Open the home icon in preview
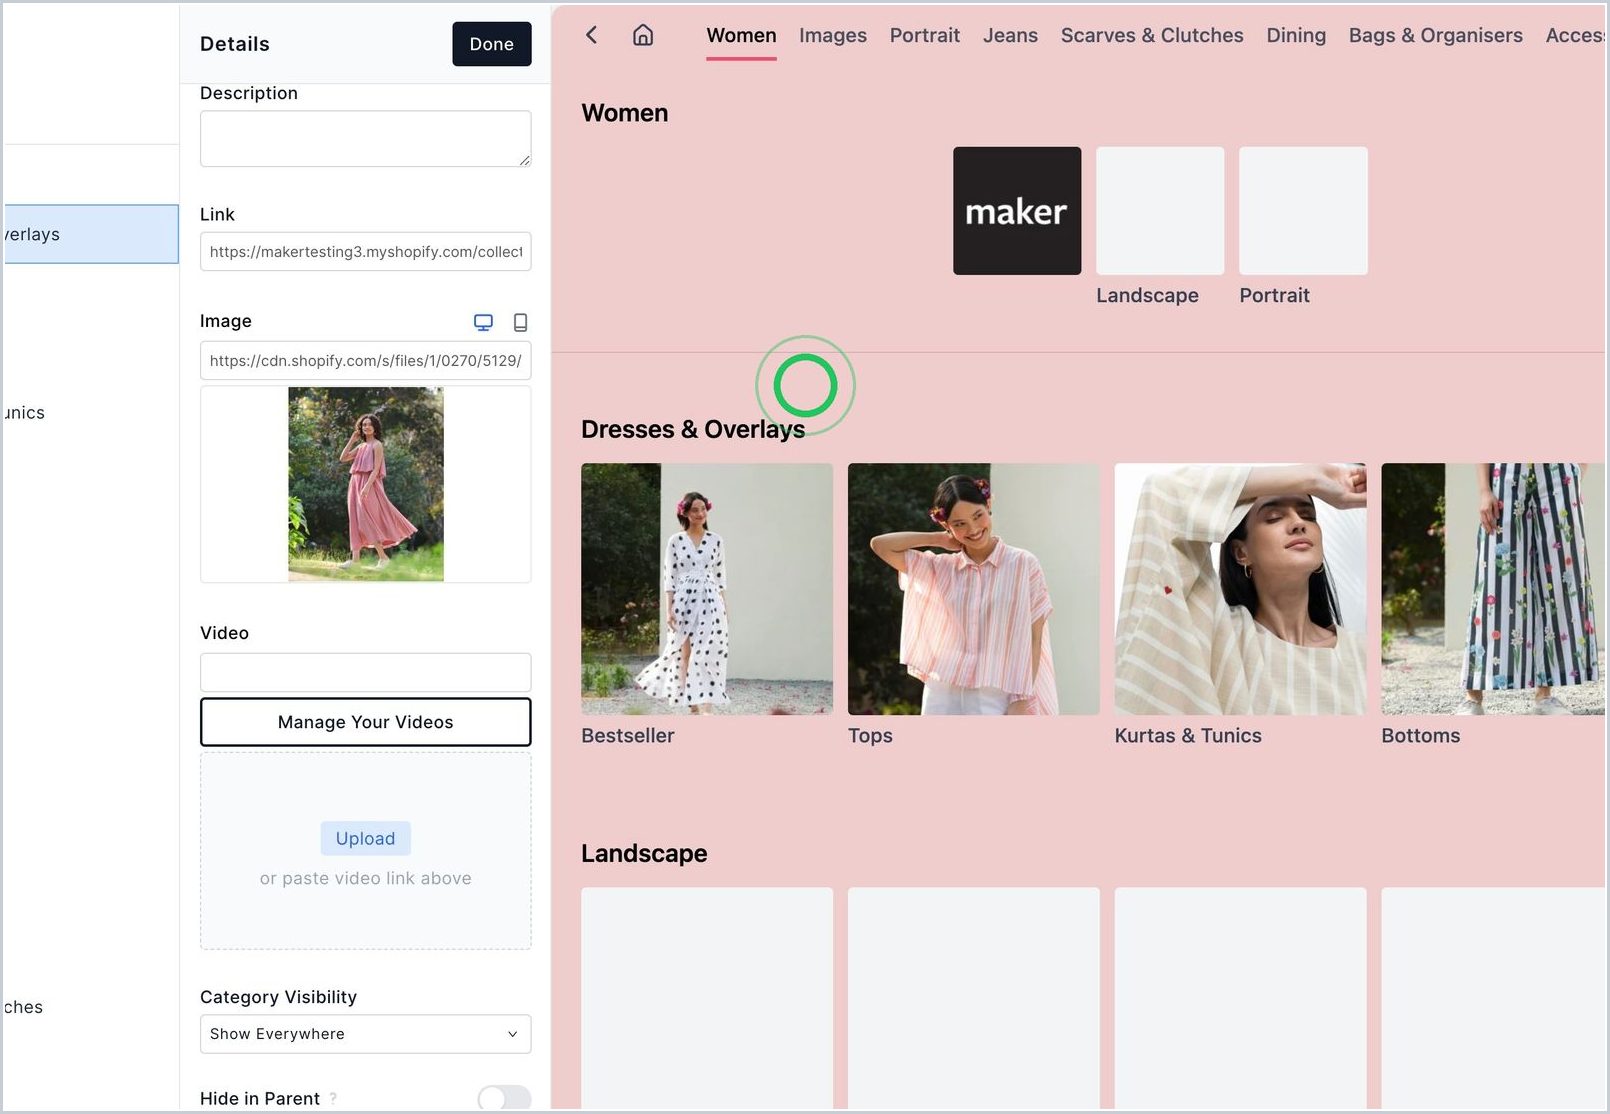The image size is (1610, 1114). (x=643, y=35)
